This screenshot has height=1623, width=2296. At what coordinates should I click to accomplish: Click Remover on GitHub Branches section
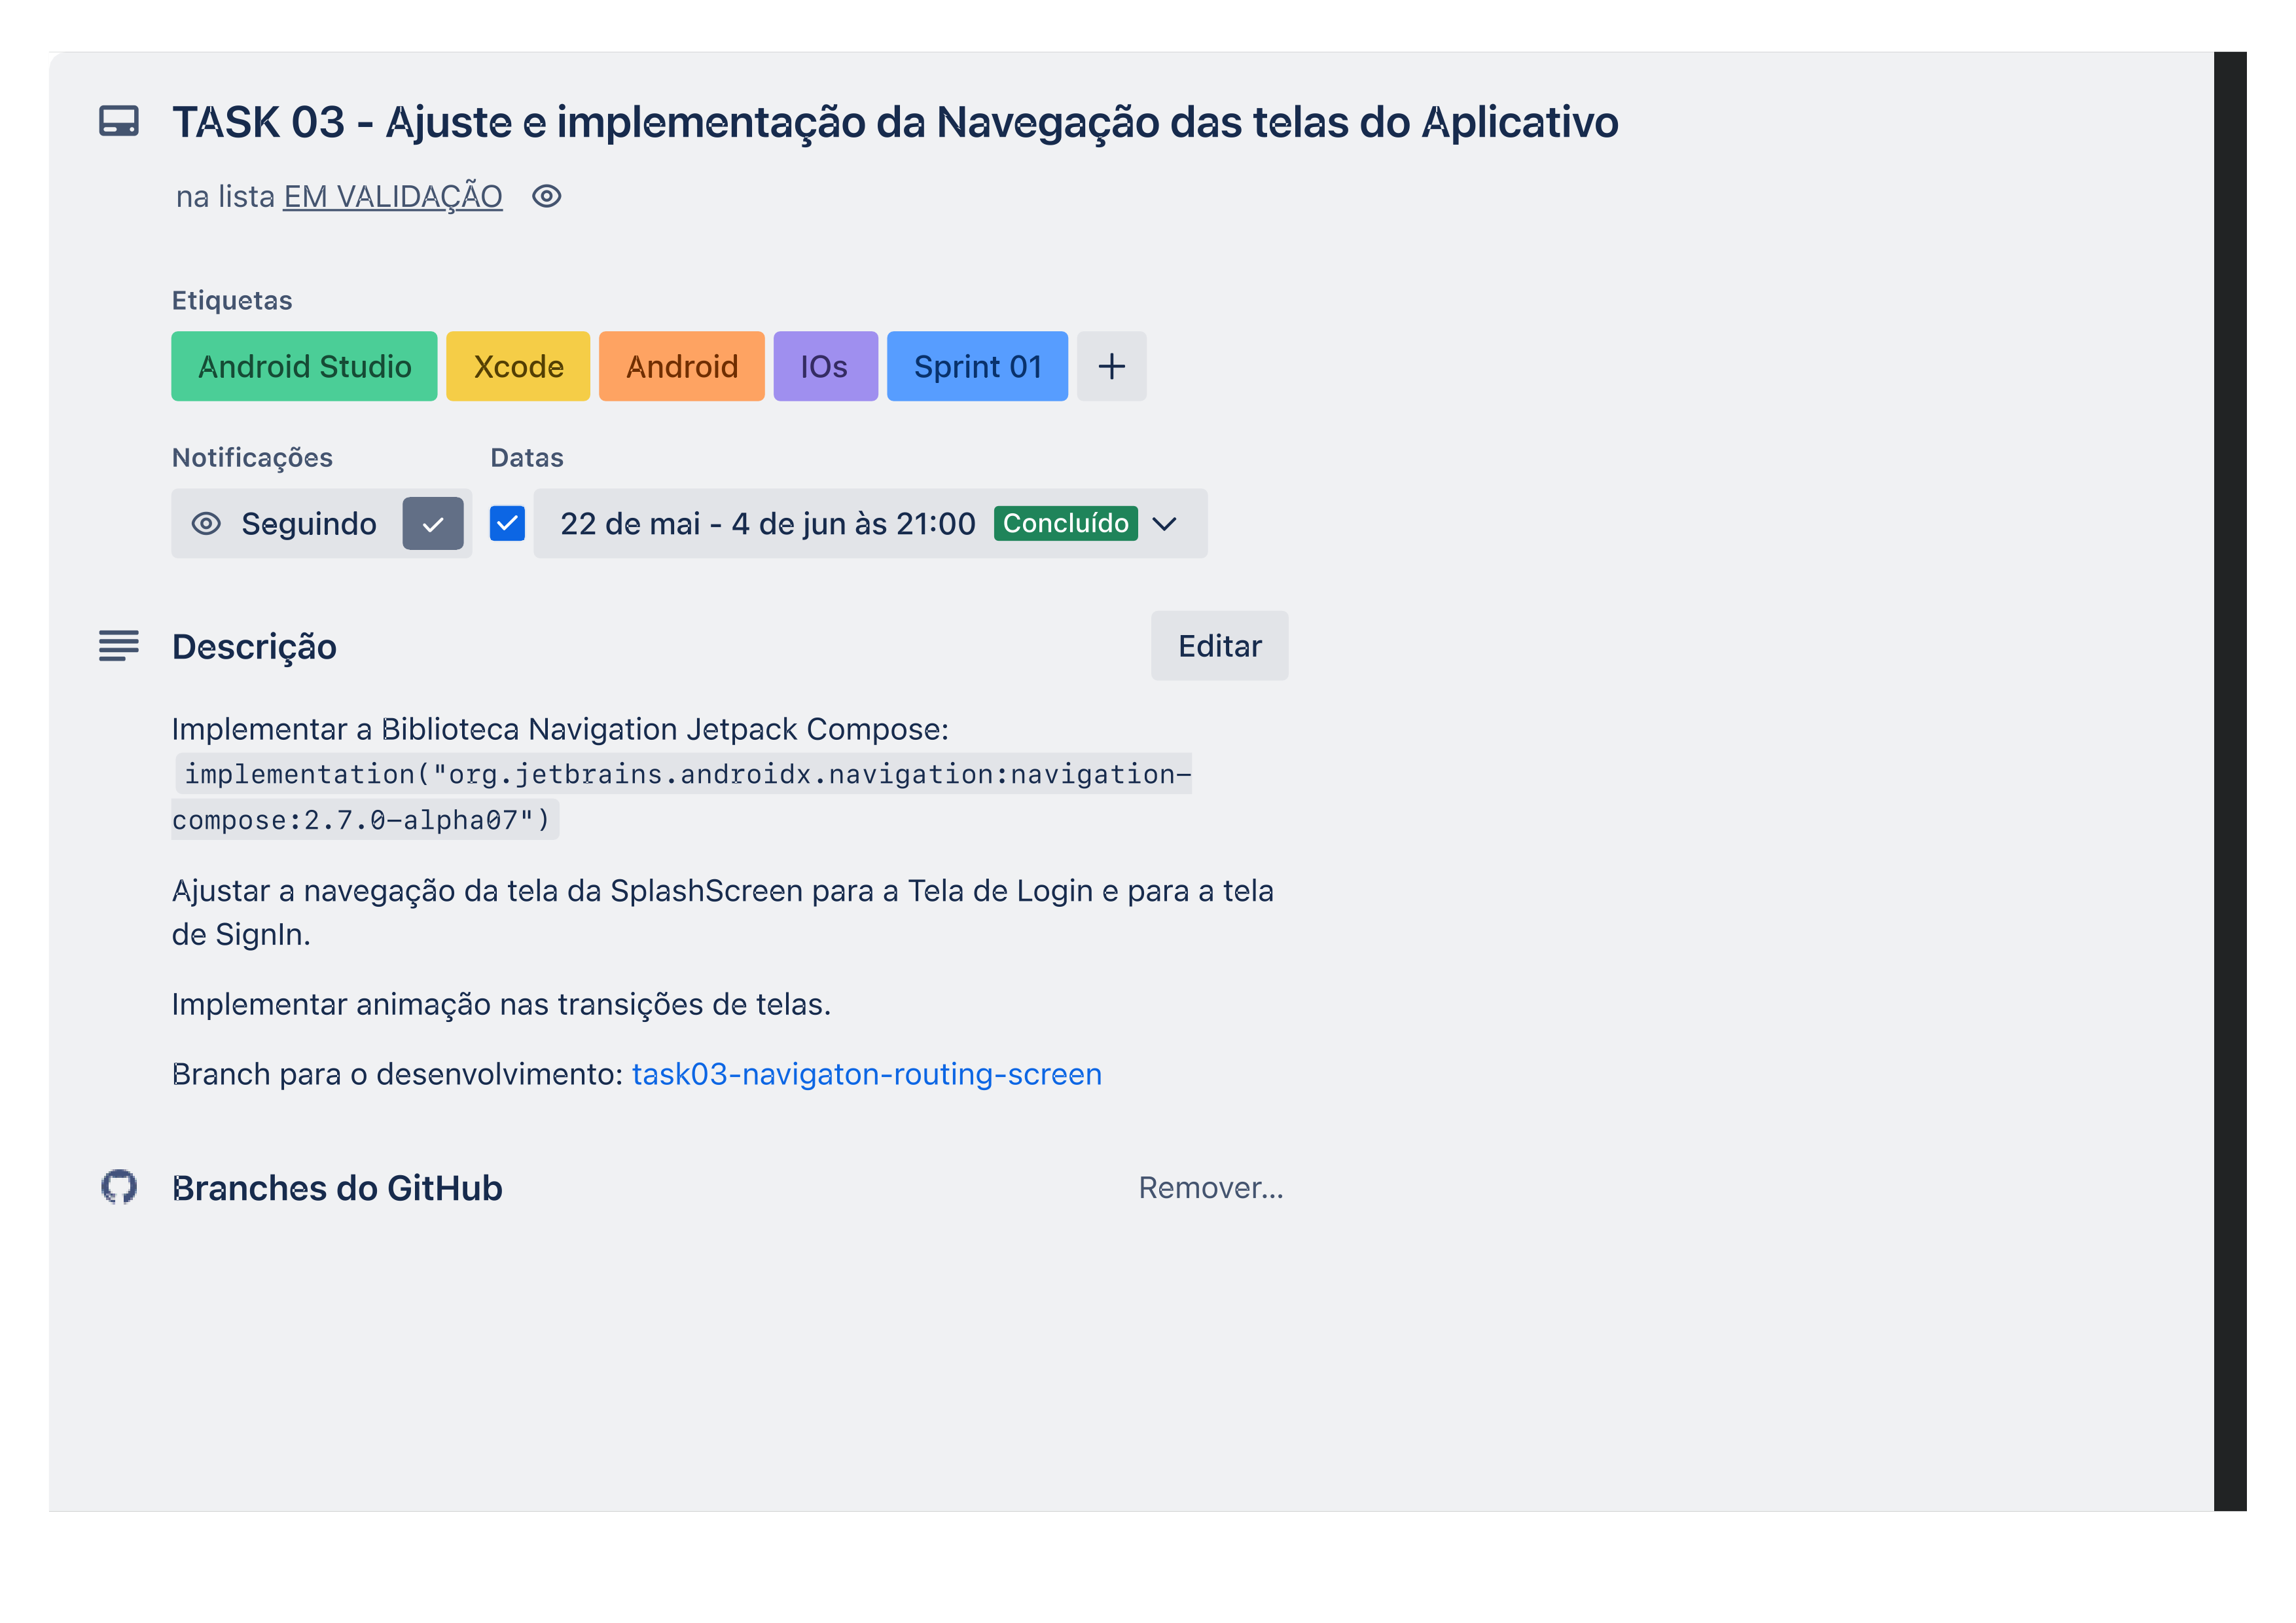pyautogui.click(x=1211, y=1186)
